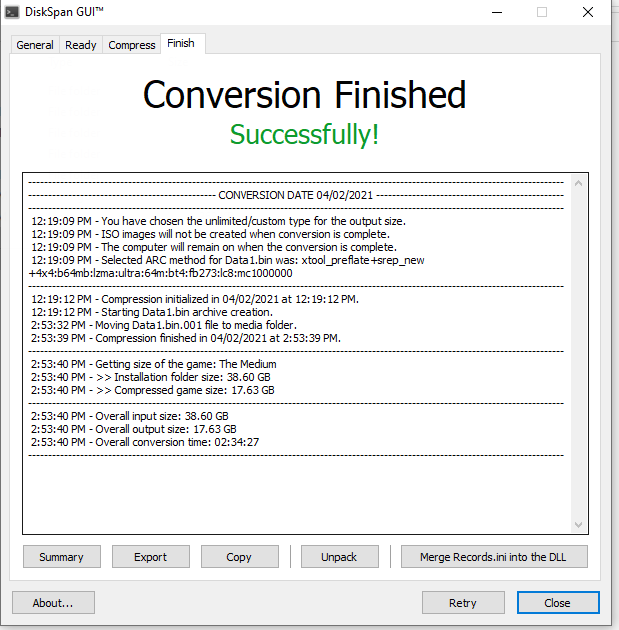
Task: Copy the log to clipboard
Action: click(x=239, y=556)
